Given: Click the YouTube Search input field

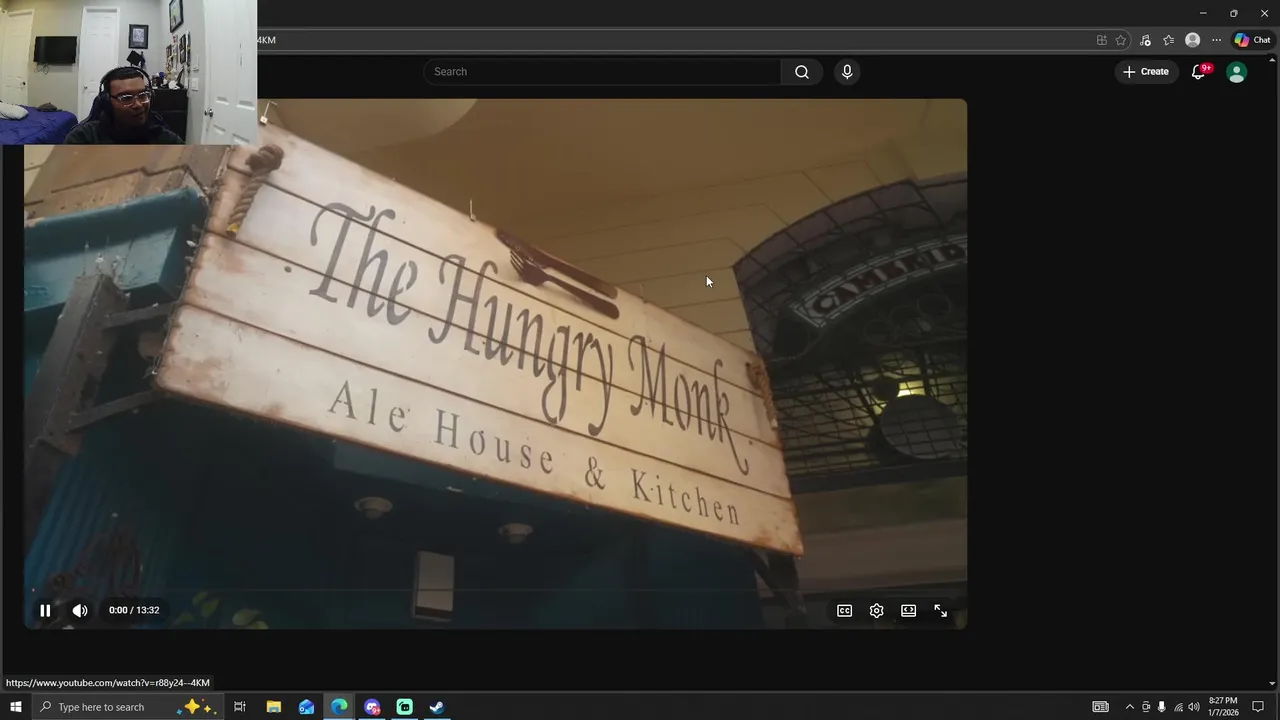Looking at the screenshot, I should (602, 72).
